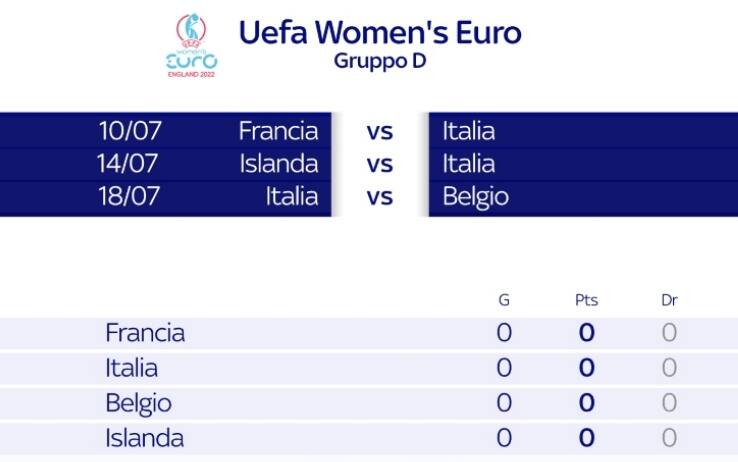Sort by the "Pts" column header
The height and width of the screenshot is (462, 738).
(586, 300)
